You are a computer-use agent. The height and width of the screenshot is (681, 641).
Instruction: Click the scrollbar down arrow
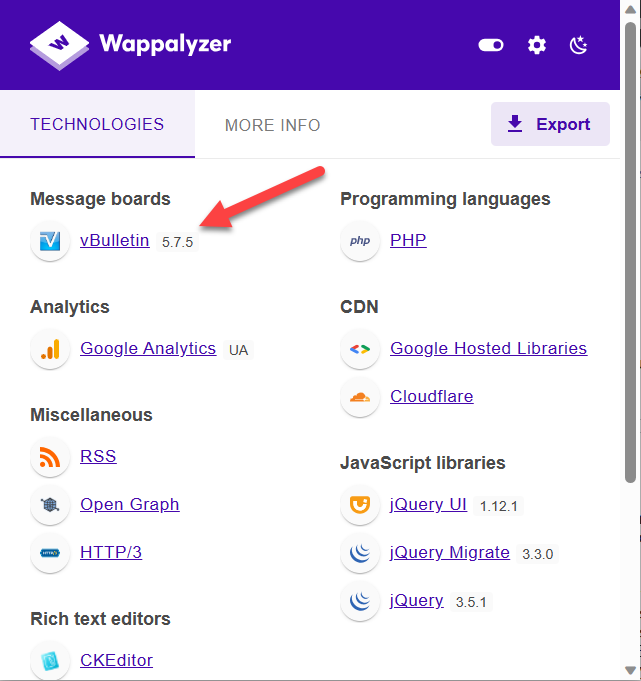[630, 670]
